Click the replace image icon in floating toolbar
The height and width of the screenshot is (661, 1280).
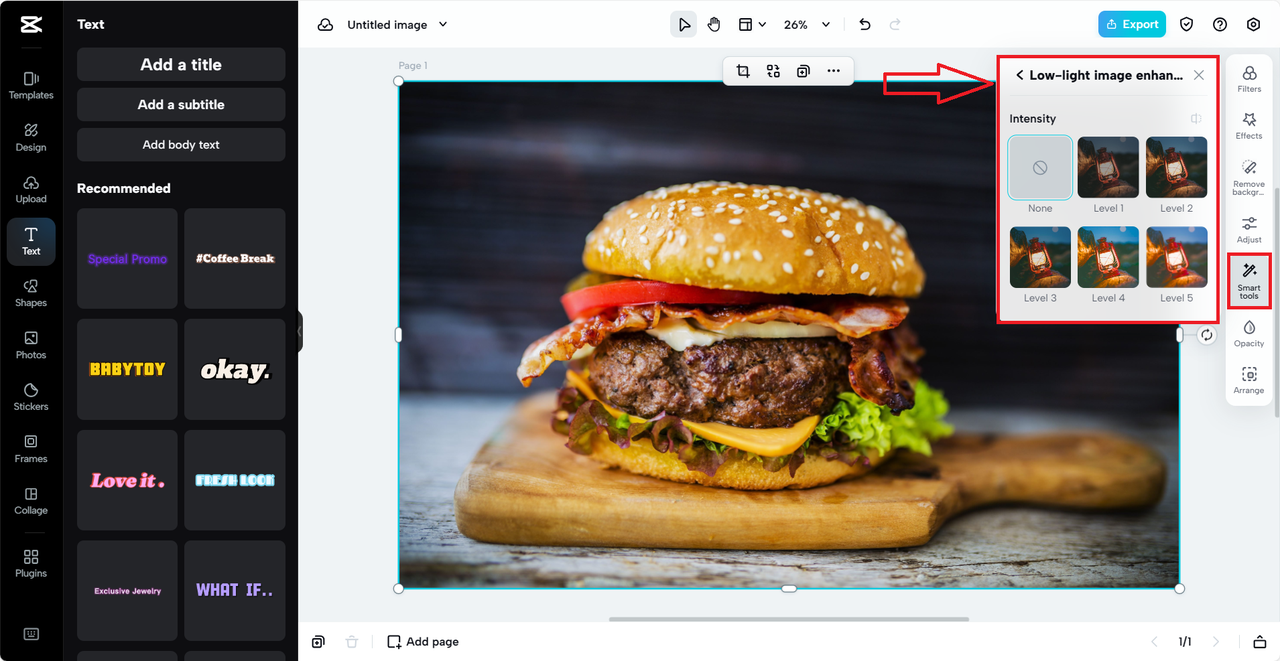(x=773, y=71)
